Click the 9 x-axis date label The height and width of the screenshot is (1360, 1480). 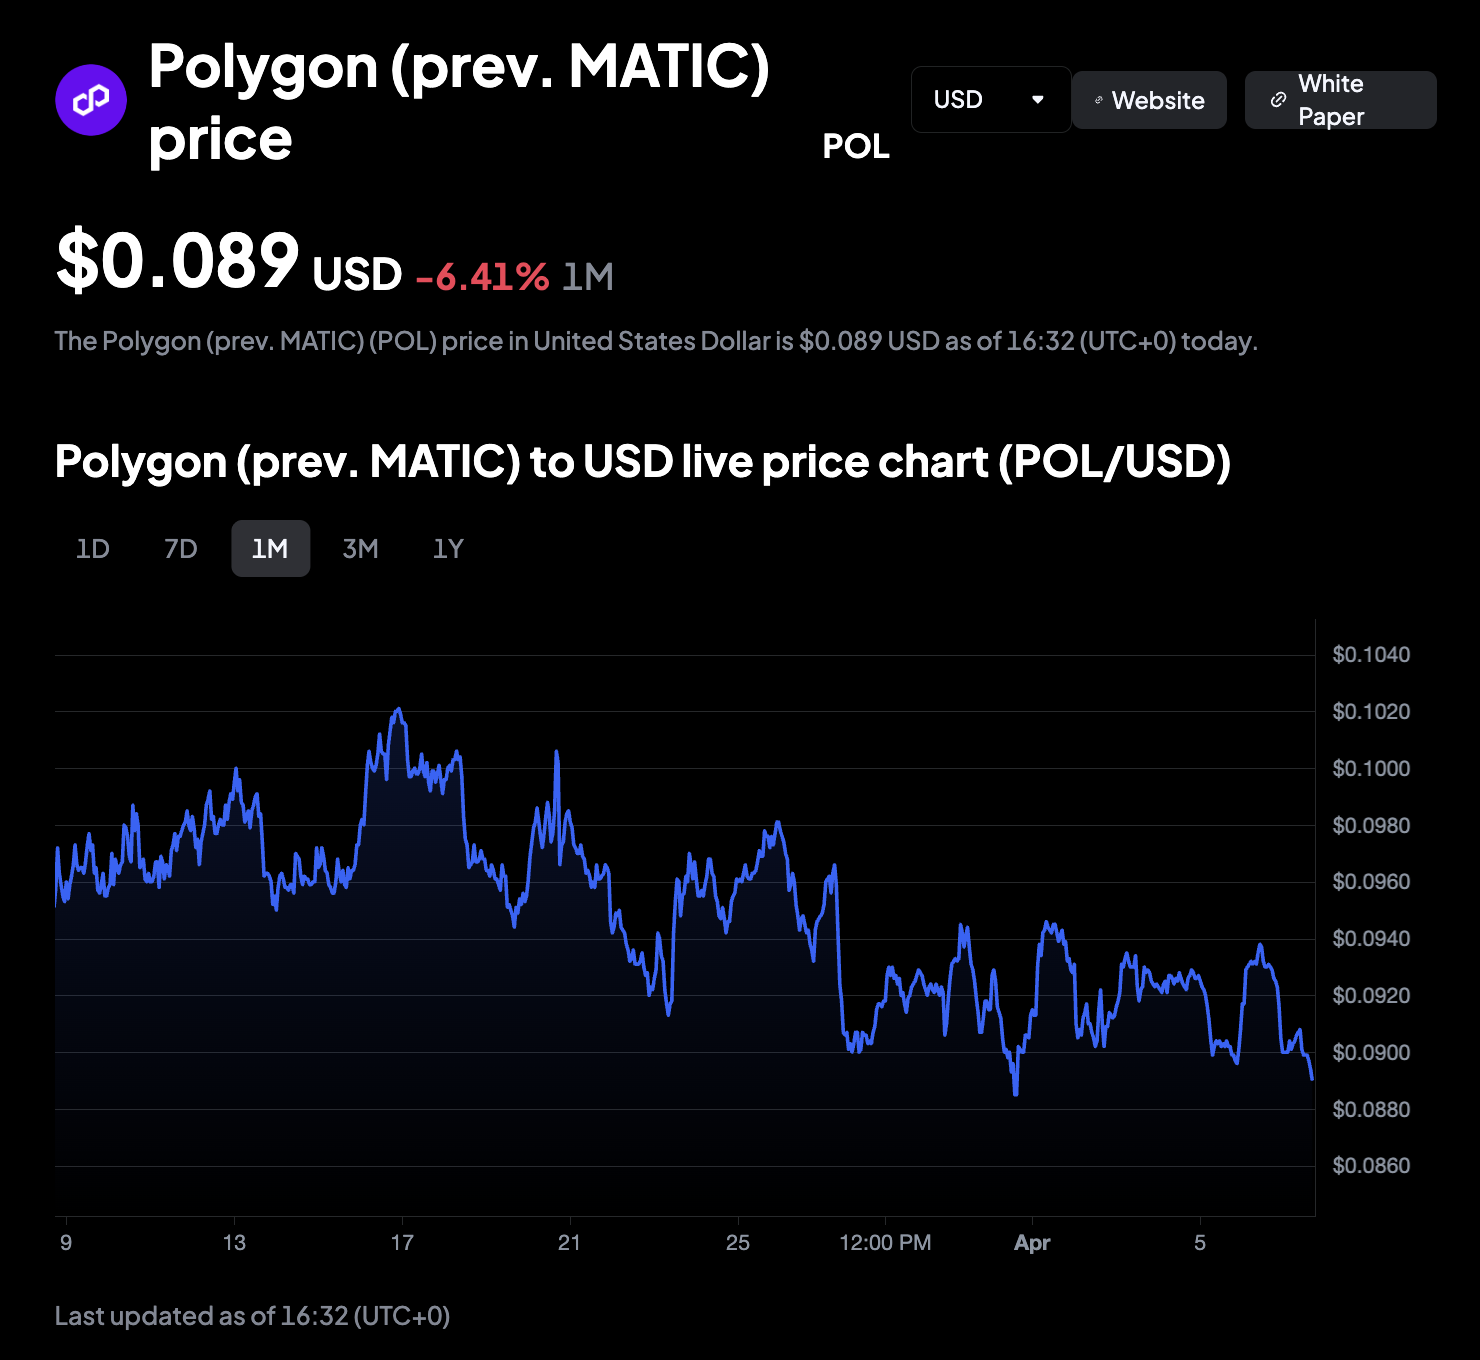pyautogui.click(x=66, y=1243)
